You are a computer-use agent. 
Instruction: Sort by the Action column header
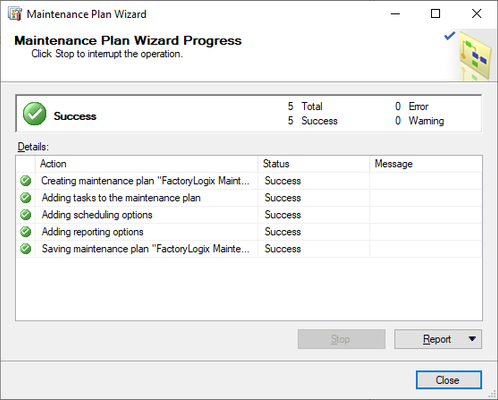(146, 164)
